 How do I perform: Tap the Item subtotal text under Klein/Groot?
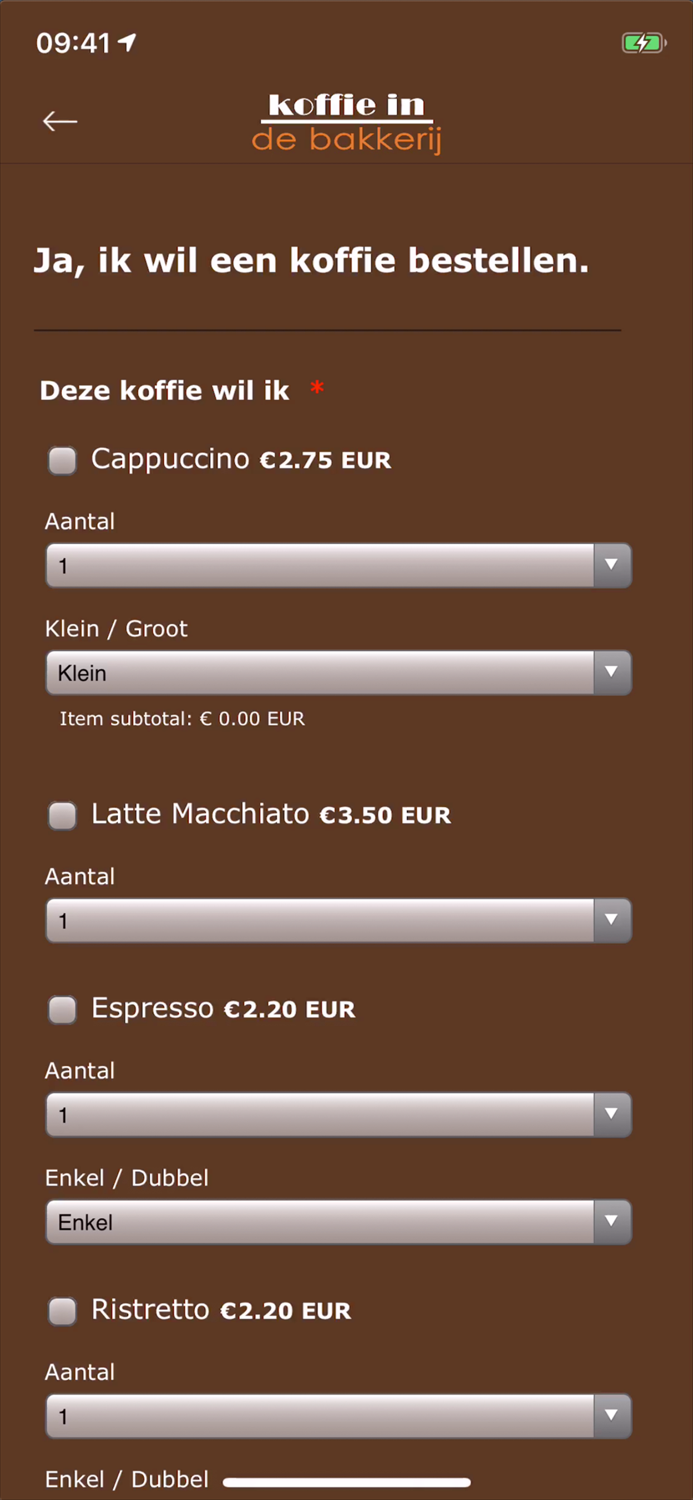pyautogui.click(x=181, y=718)
